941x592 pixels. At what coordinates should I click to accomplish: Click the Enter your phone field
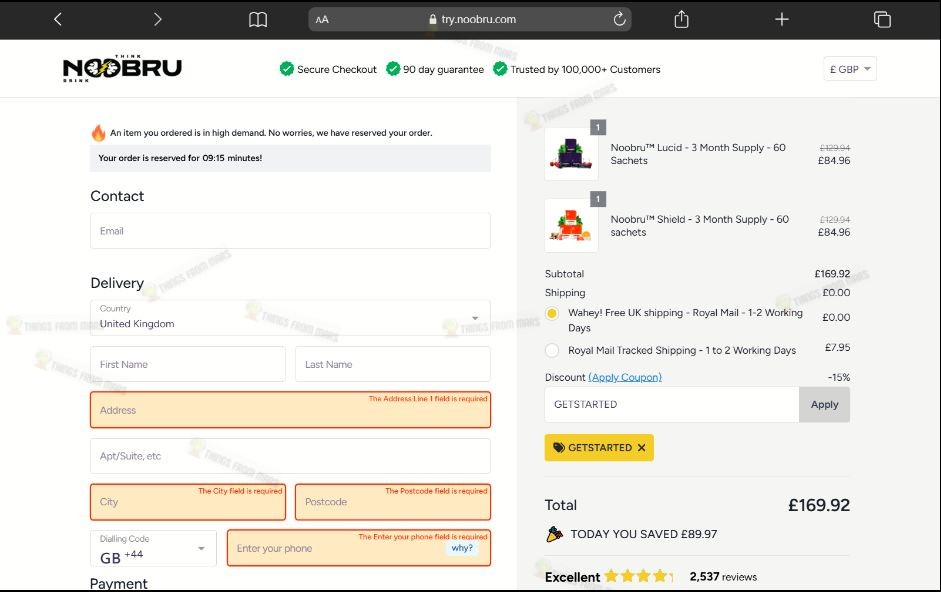(x=359, y=548)
